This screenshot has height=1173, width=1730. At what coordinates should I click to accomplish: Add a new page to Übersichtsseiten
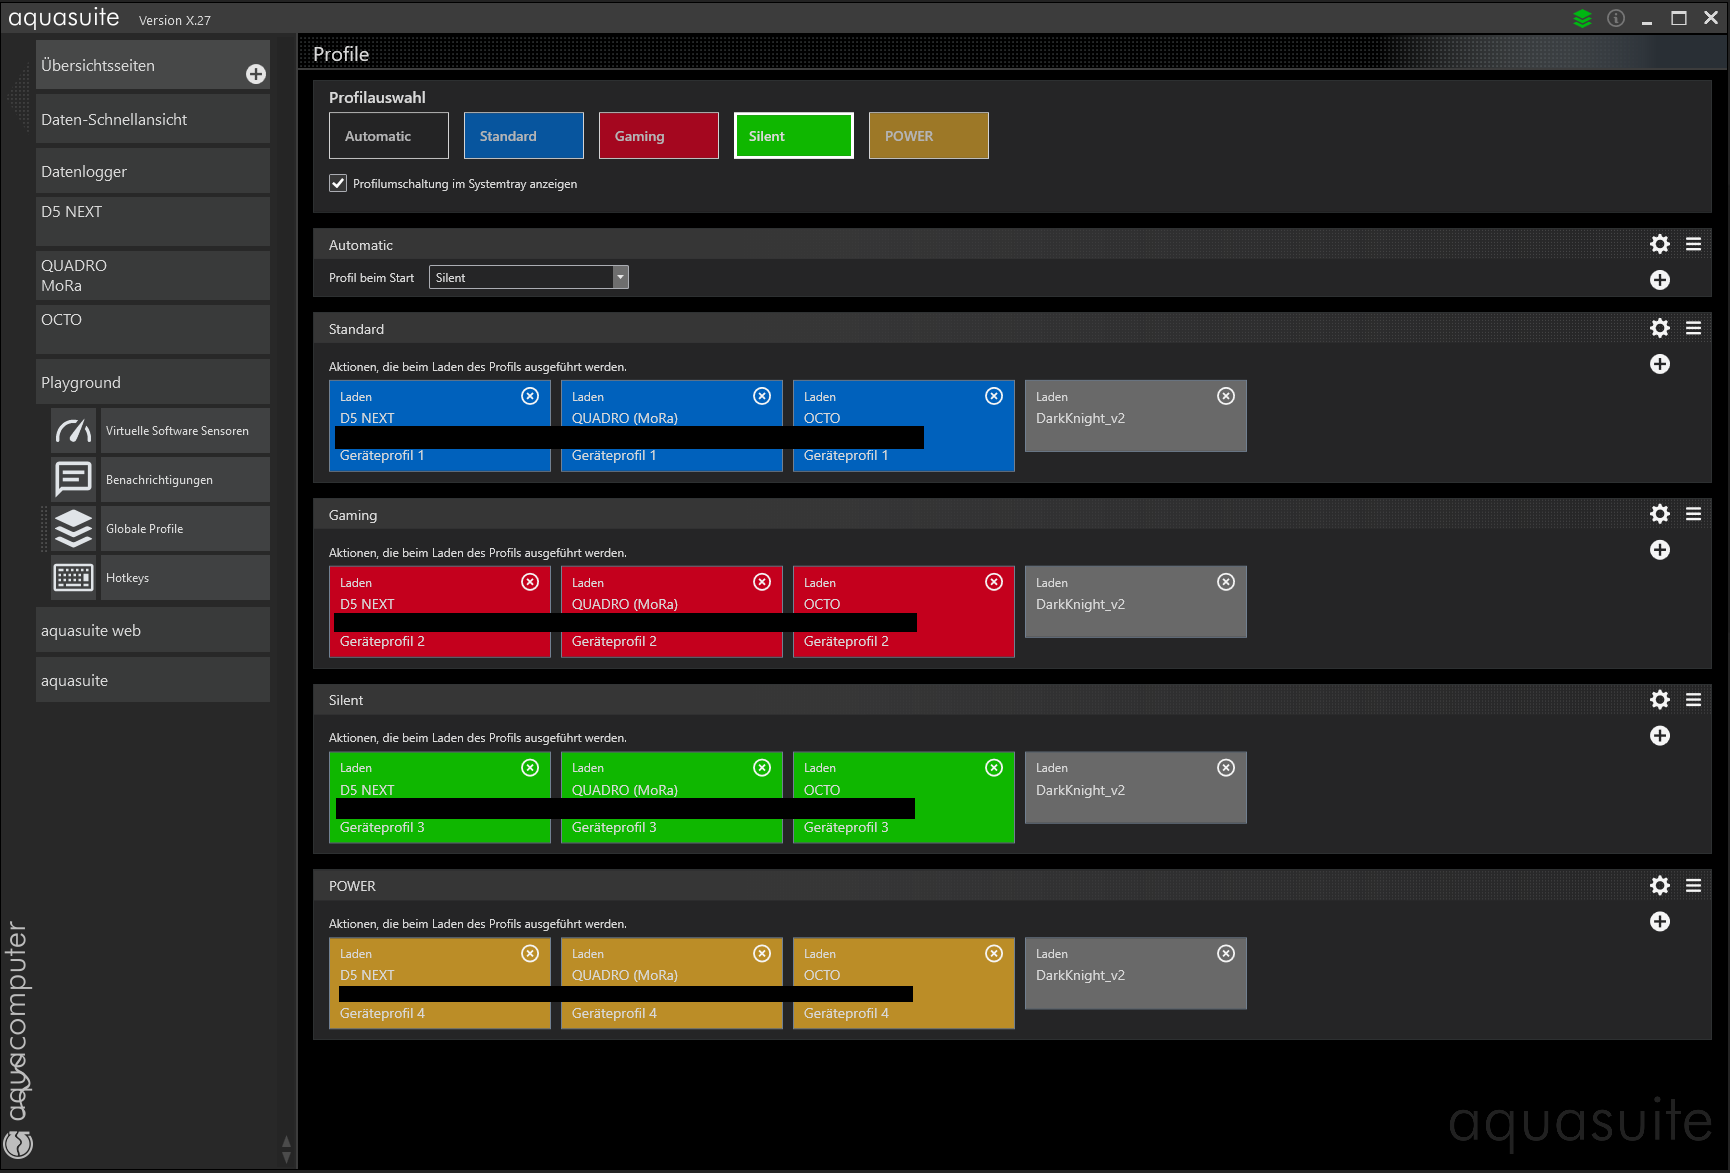[x=256, y=74]
